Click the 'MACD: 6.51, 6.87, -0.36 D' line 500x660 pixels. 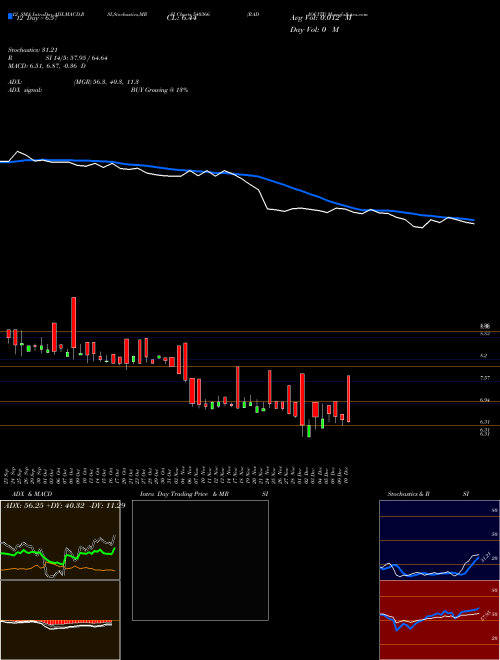point(47,66)
